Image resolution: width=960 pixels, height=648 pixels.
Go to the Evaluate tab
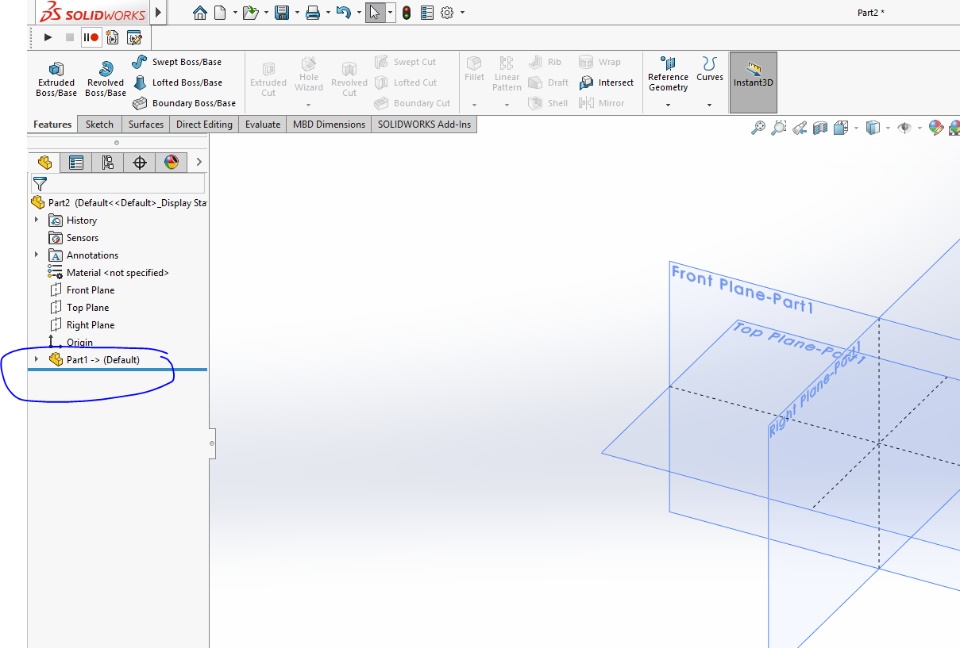(x=263, y=124)
